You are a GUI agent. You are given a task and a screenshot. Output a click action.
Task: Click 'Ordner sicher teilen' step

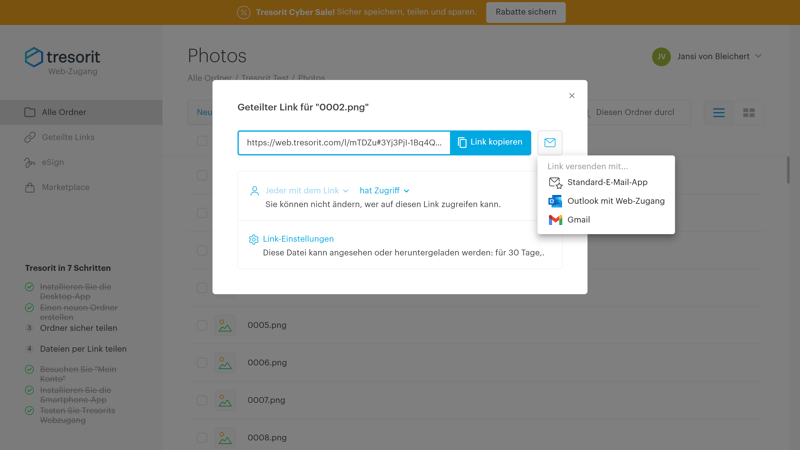click(79, 328)
